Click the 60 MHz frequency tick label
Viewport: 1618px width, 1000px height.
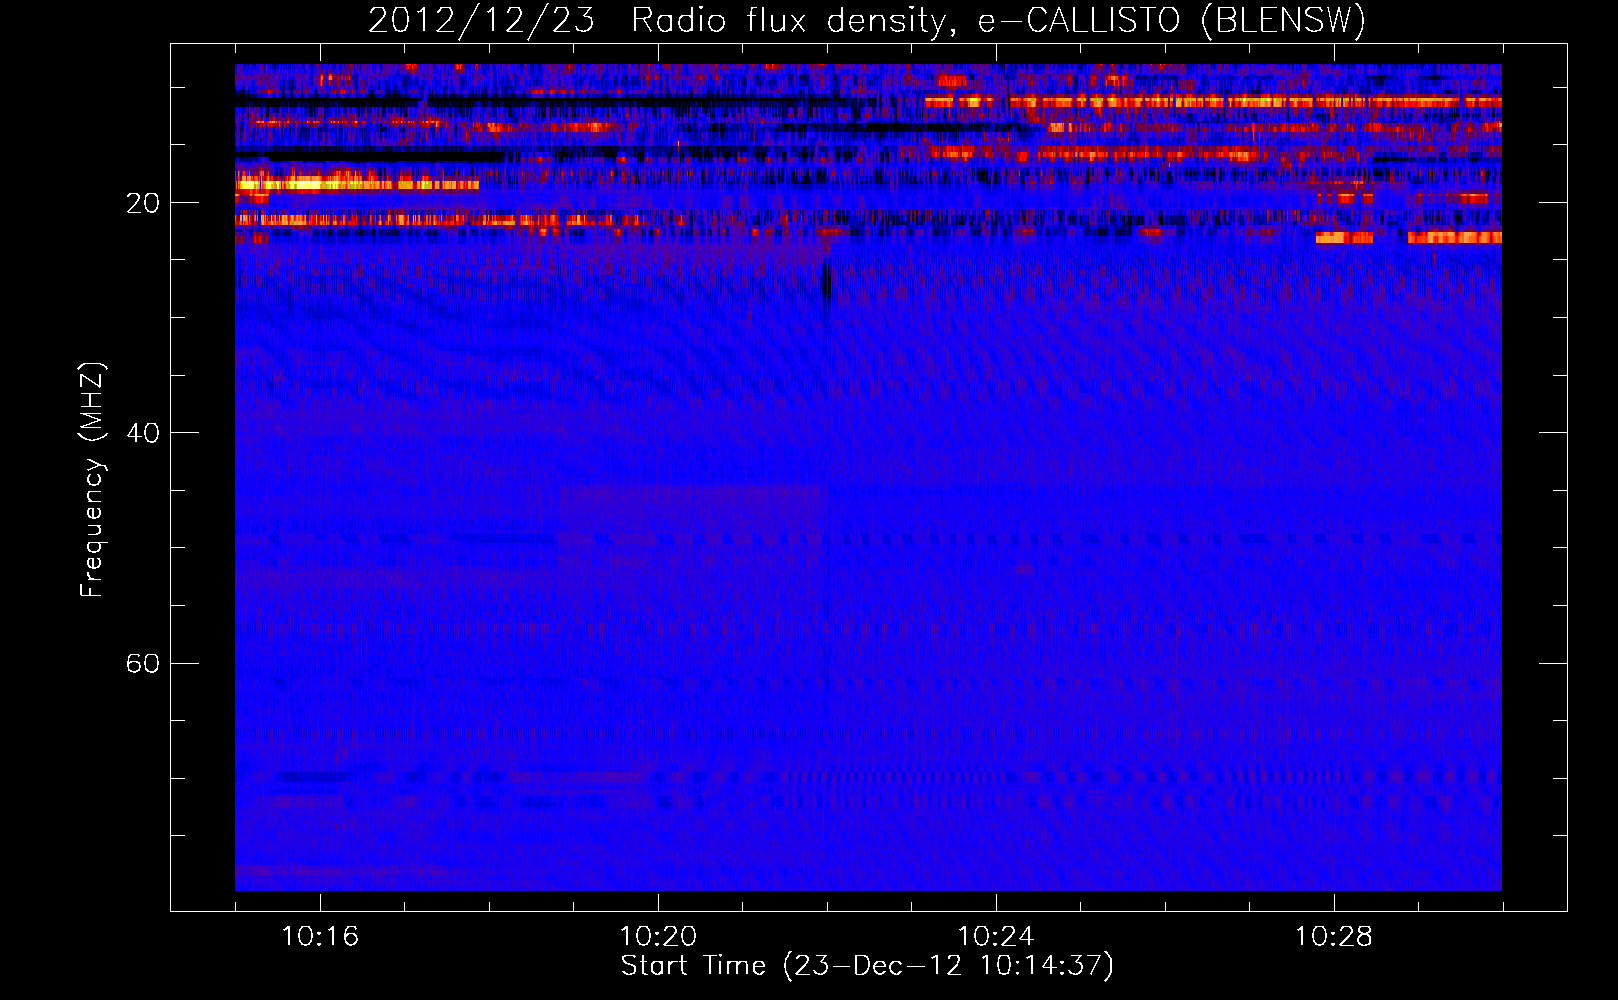142,664
